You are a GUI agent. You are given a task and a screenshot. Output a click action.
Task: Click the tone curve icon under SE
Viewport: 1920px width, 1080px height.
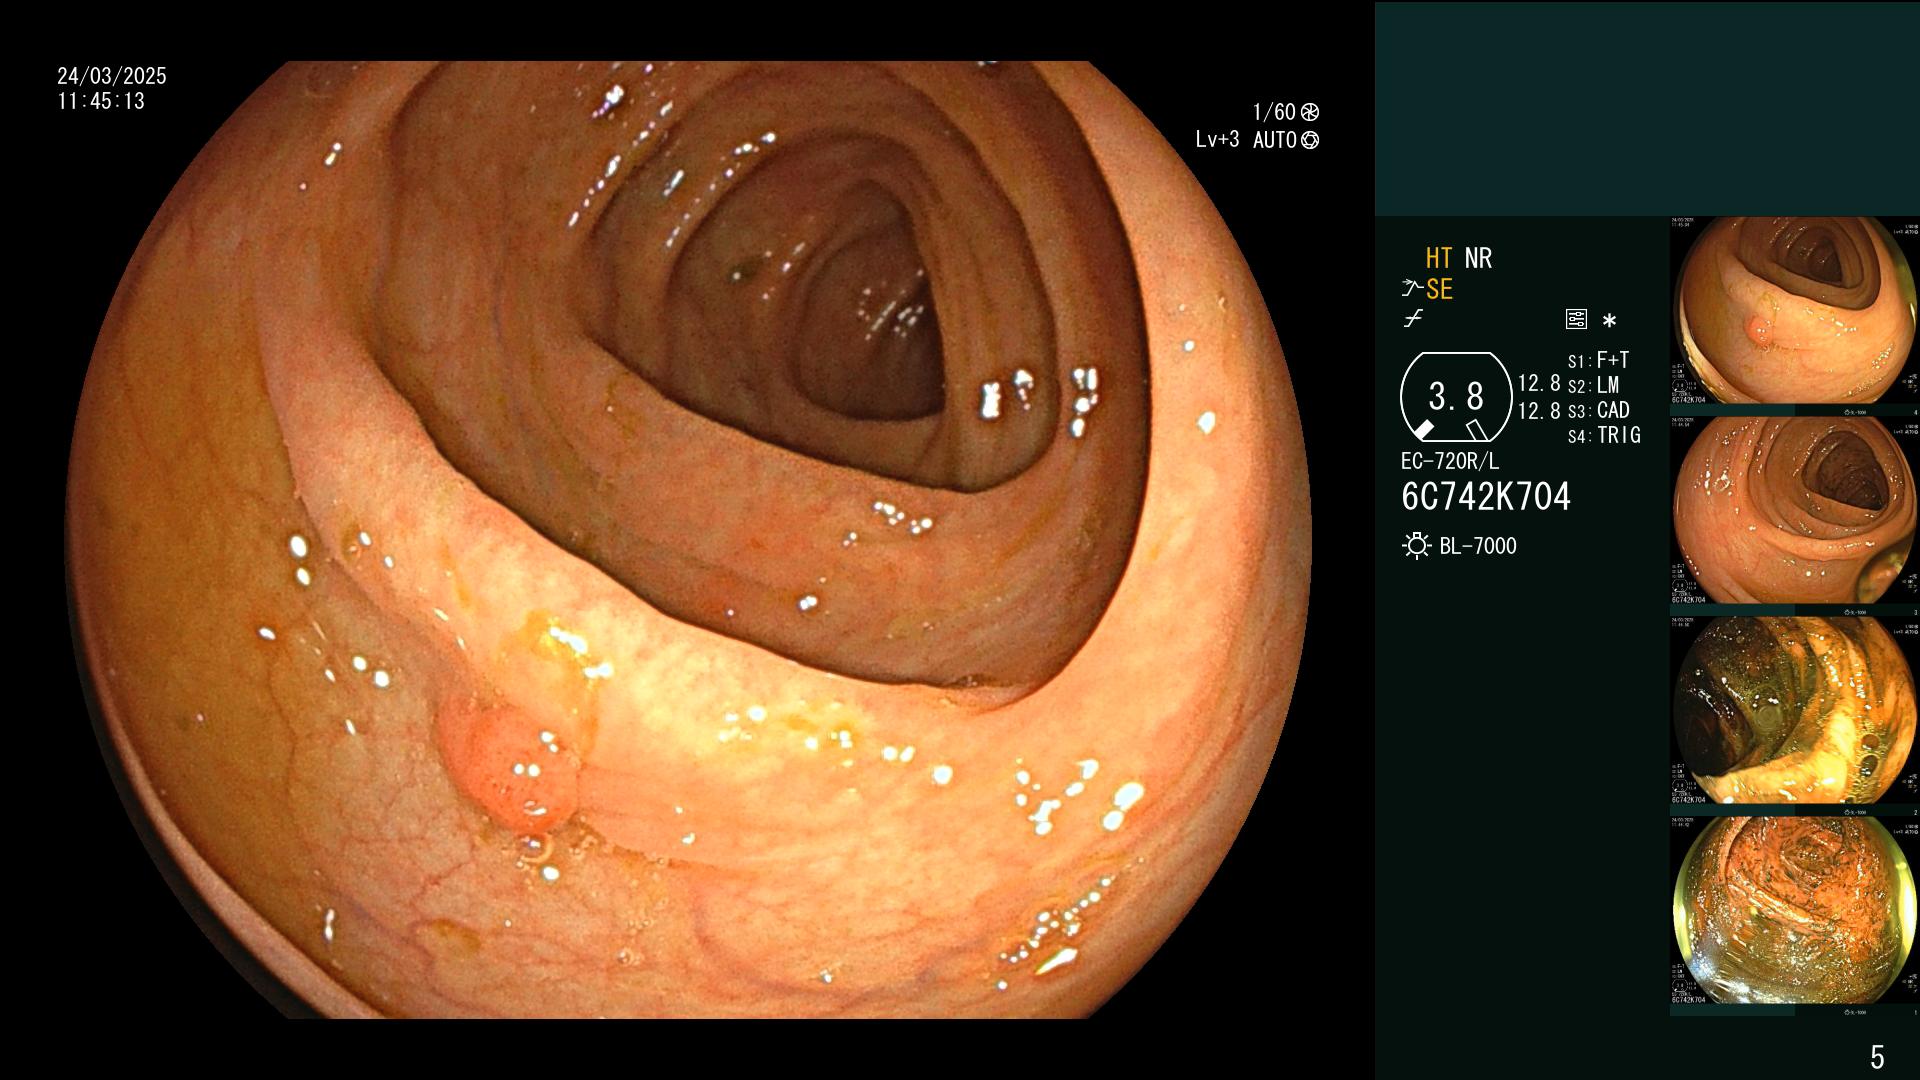(1412, 319)
